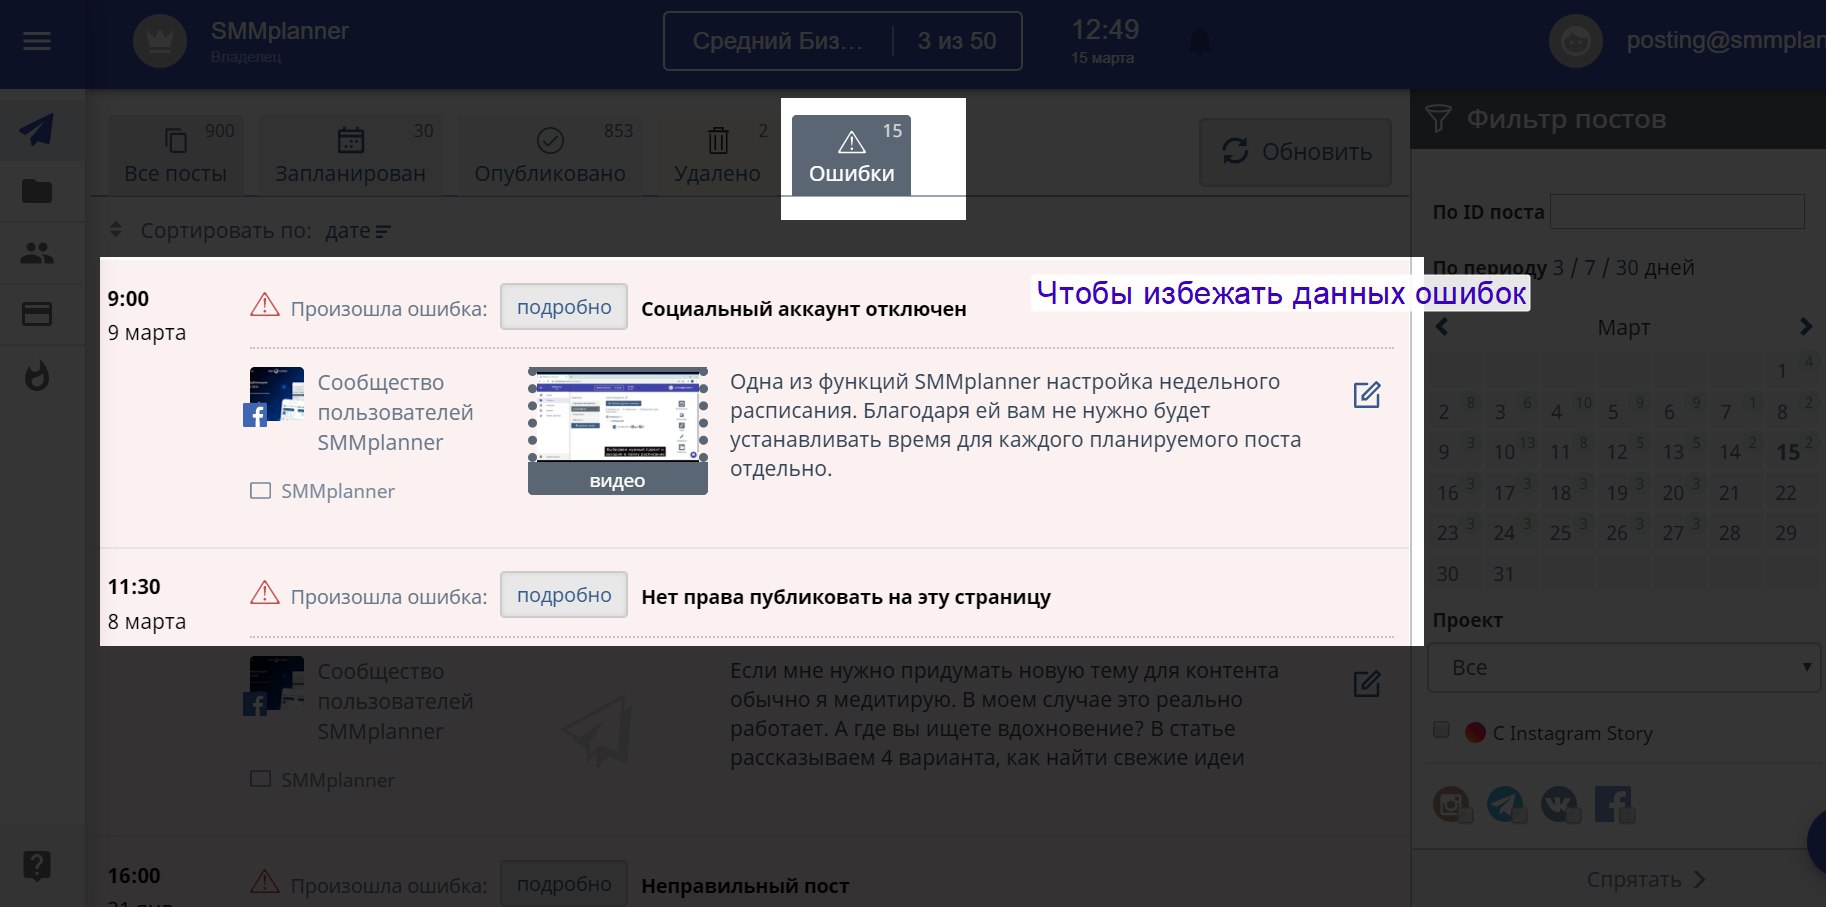Tick the SMMplanner checkbox on 11:30 post
Image resolution: width=1826 pixels, height=907 pixels.
point(260,779)
